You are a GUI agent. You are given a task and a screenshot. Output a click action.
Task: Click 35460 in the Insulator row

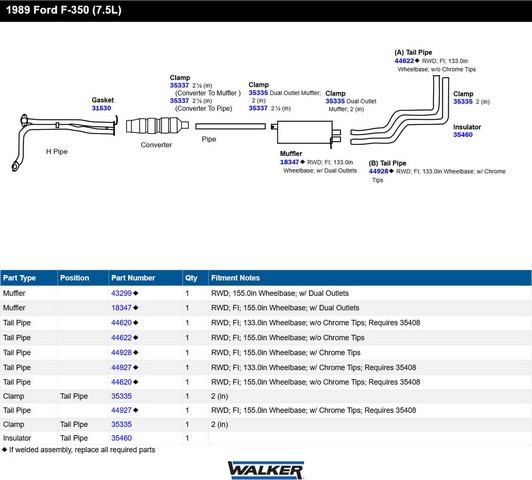click(121, 438)
